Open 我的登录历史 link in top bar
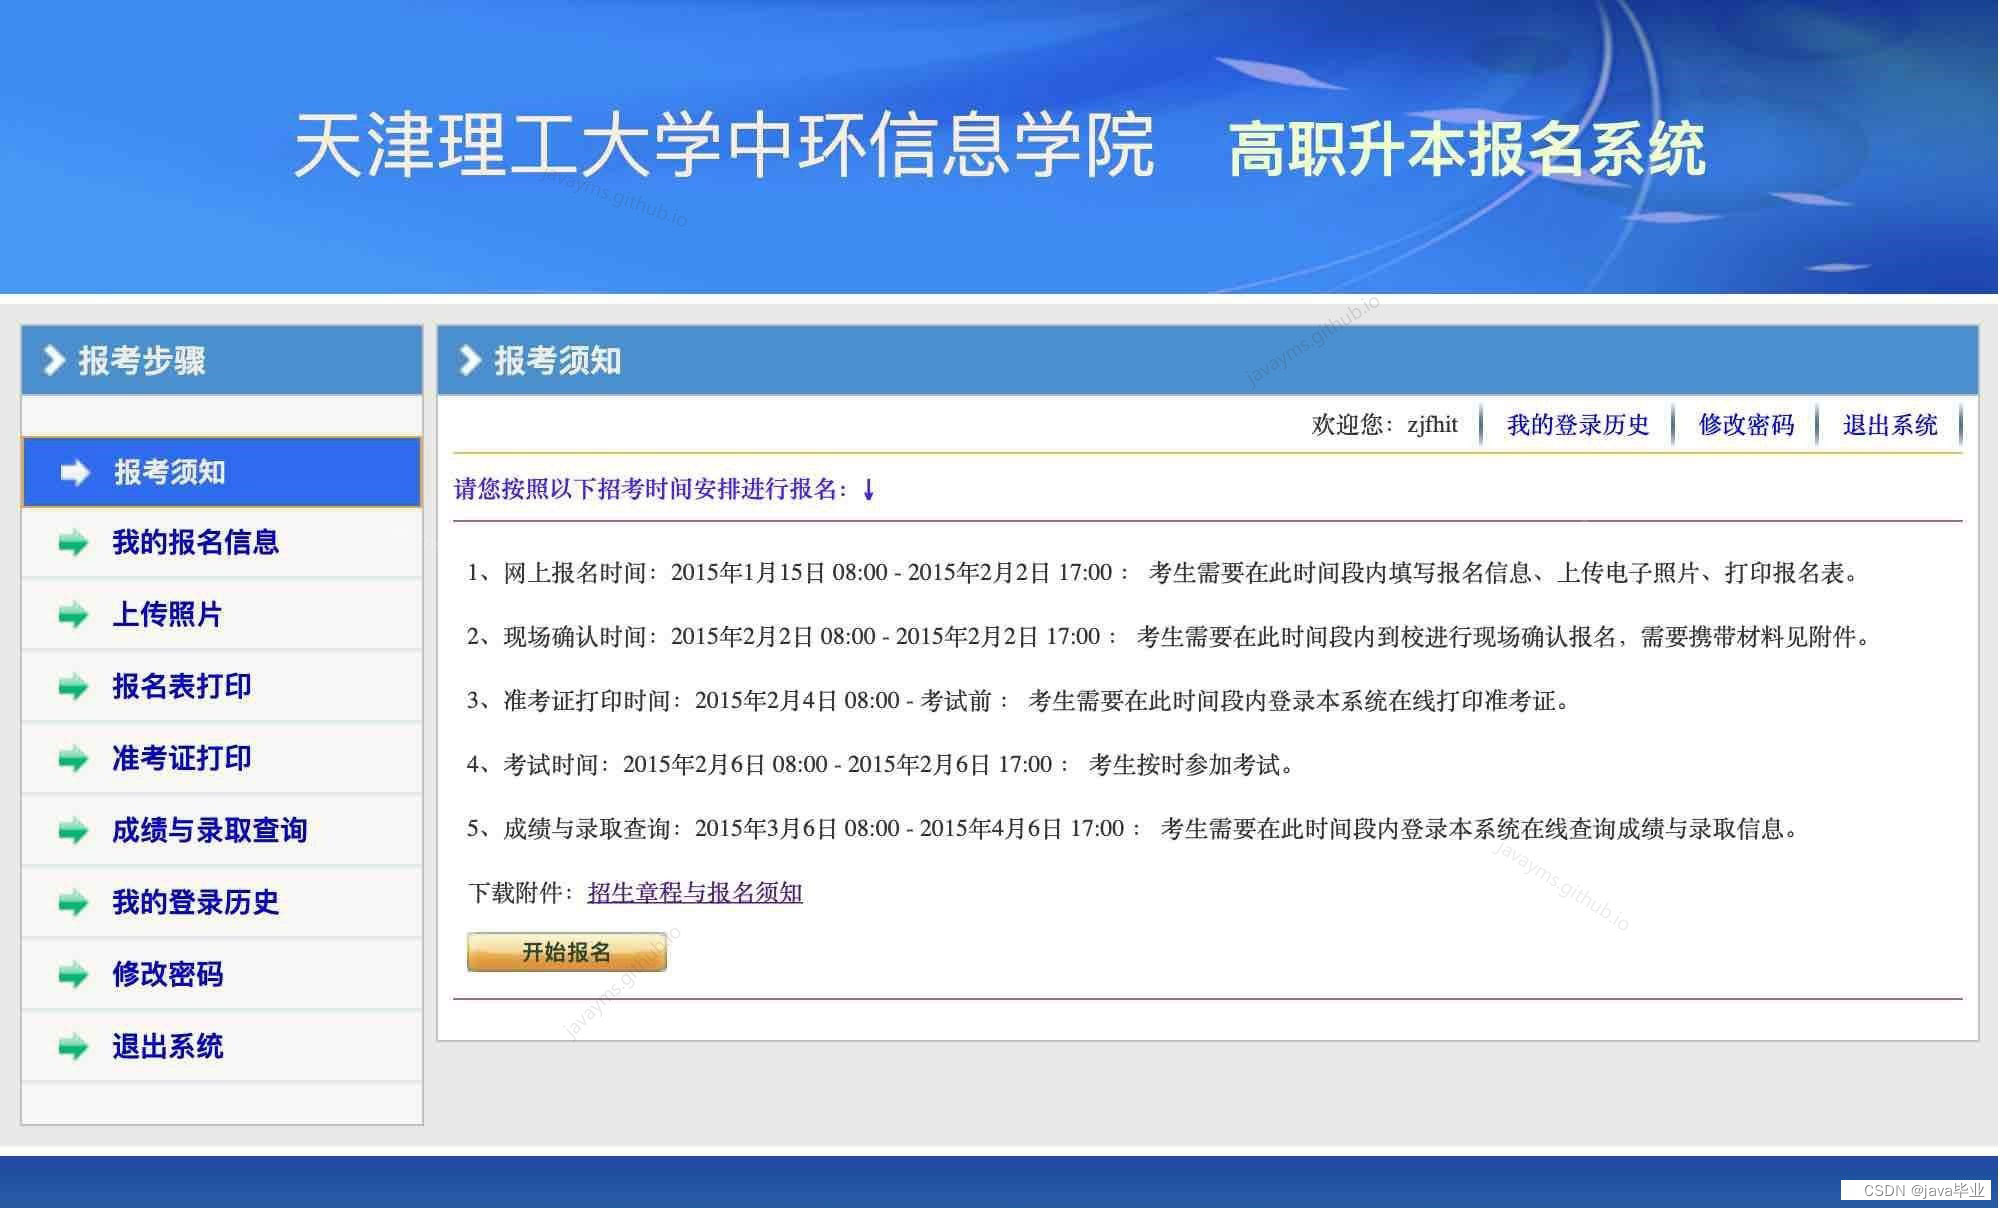The image size is (2000, 1208). click(1577, 425)
